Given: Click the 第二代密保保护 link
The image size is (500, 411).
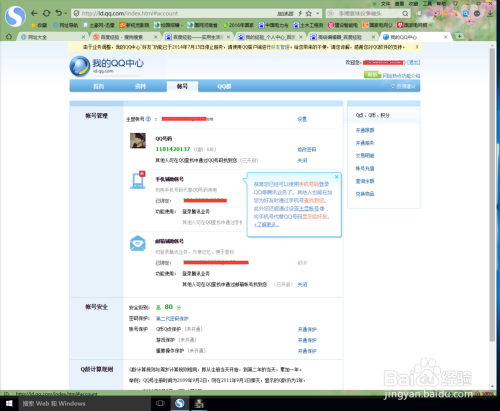Looking at the screenshot, I should (172, 318).
